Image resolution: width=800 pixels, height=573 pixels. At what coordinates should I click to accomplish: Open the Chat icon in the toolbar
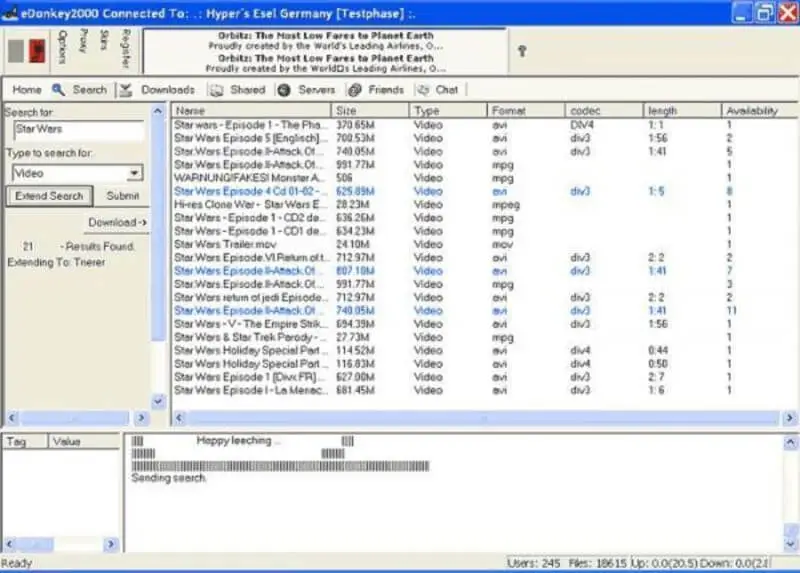click(422, 89)
